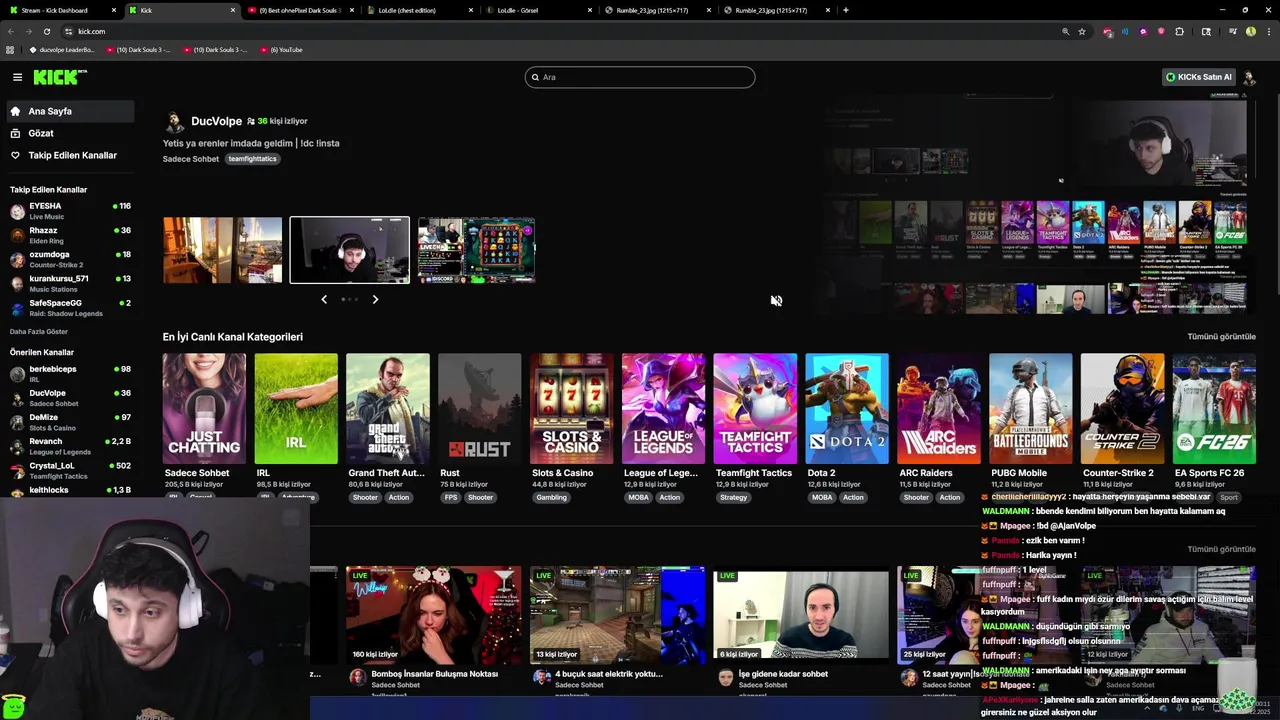Open the PUBG Mobile category cover
The image size is (1280, 720).
tap(1031, 408)
